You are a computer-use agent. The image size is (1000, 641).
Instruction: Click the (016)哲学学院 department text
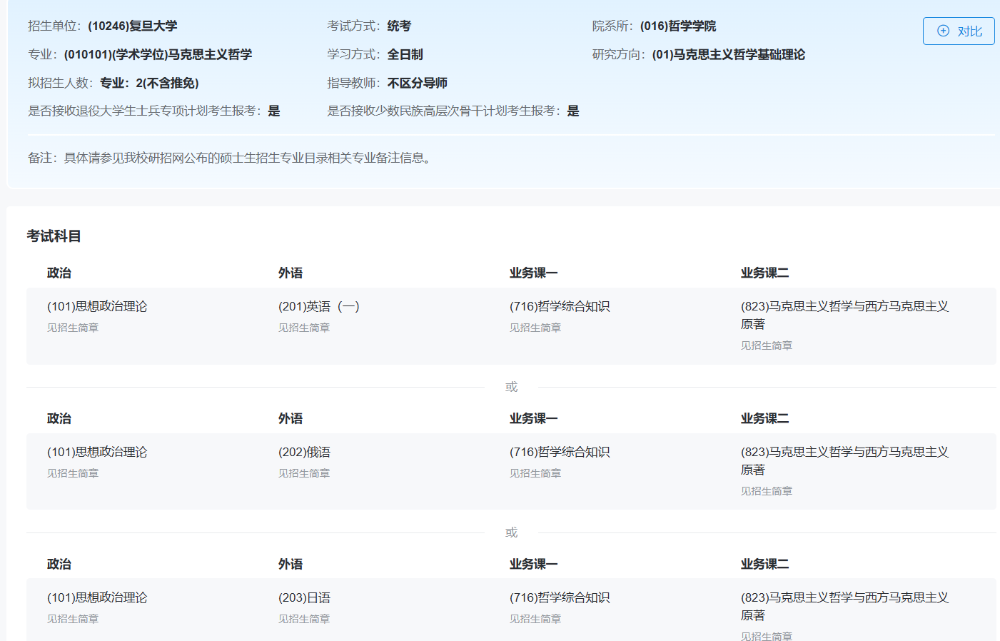pyautogui.click(x=677, y=26)
